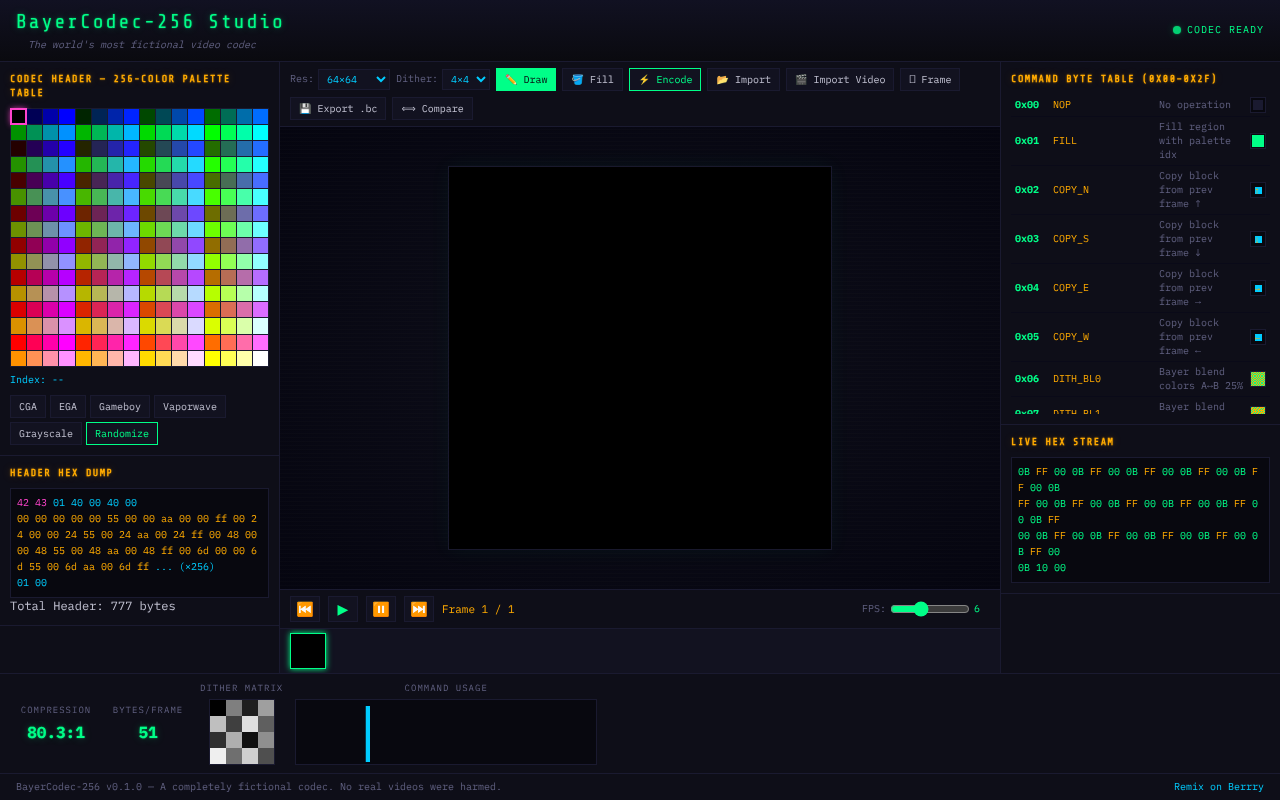Click the COPY_S command preview icon
The width and height of the screenshot is (1280, 800).
click(x=1258, y=239)
